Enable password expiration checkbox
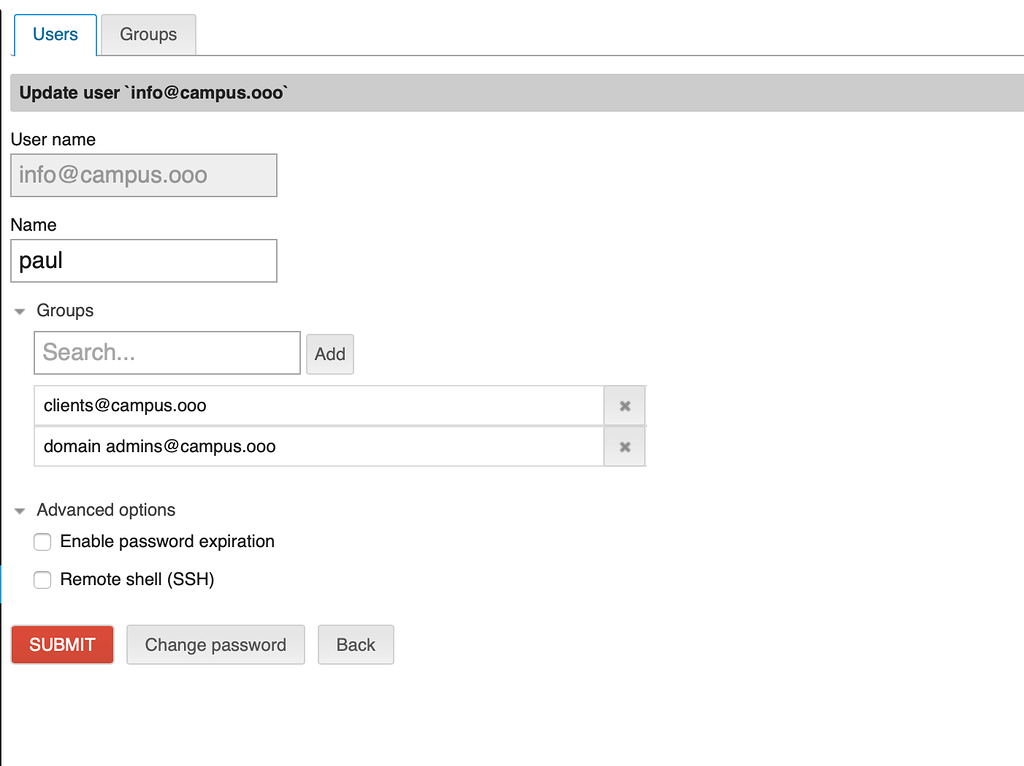The height and width of the screenshot is (766, 1024). (42, 542)
